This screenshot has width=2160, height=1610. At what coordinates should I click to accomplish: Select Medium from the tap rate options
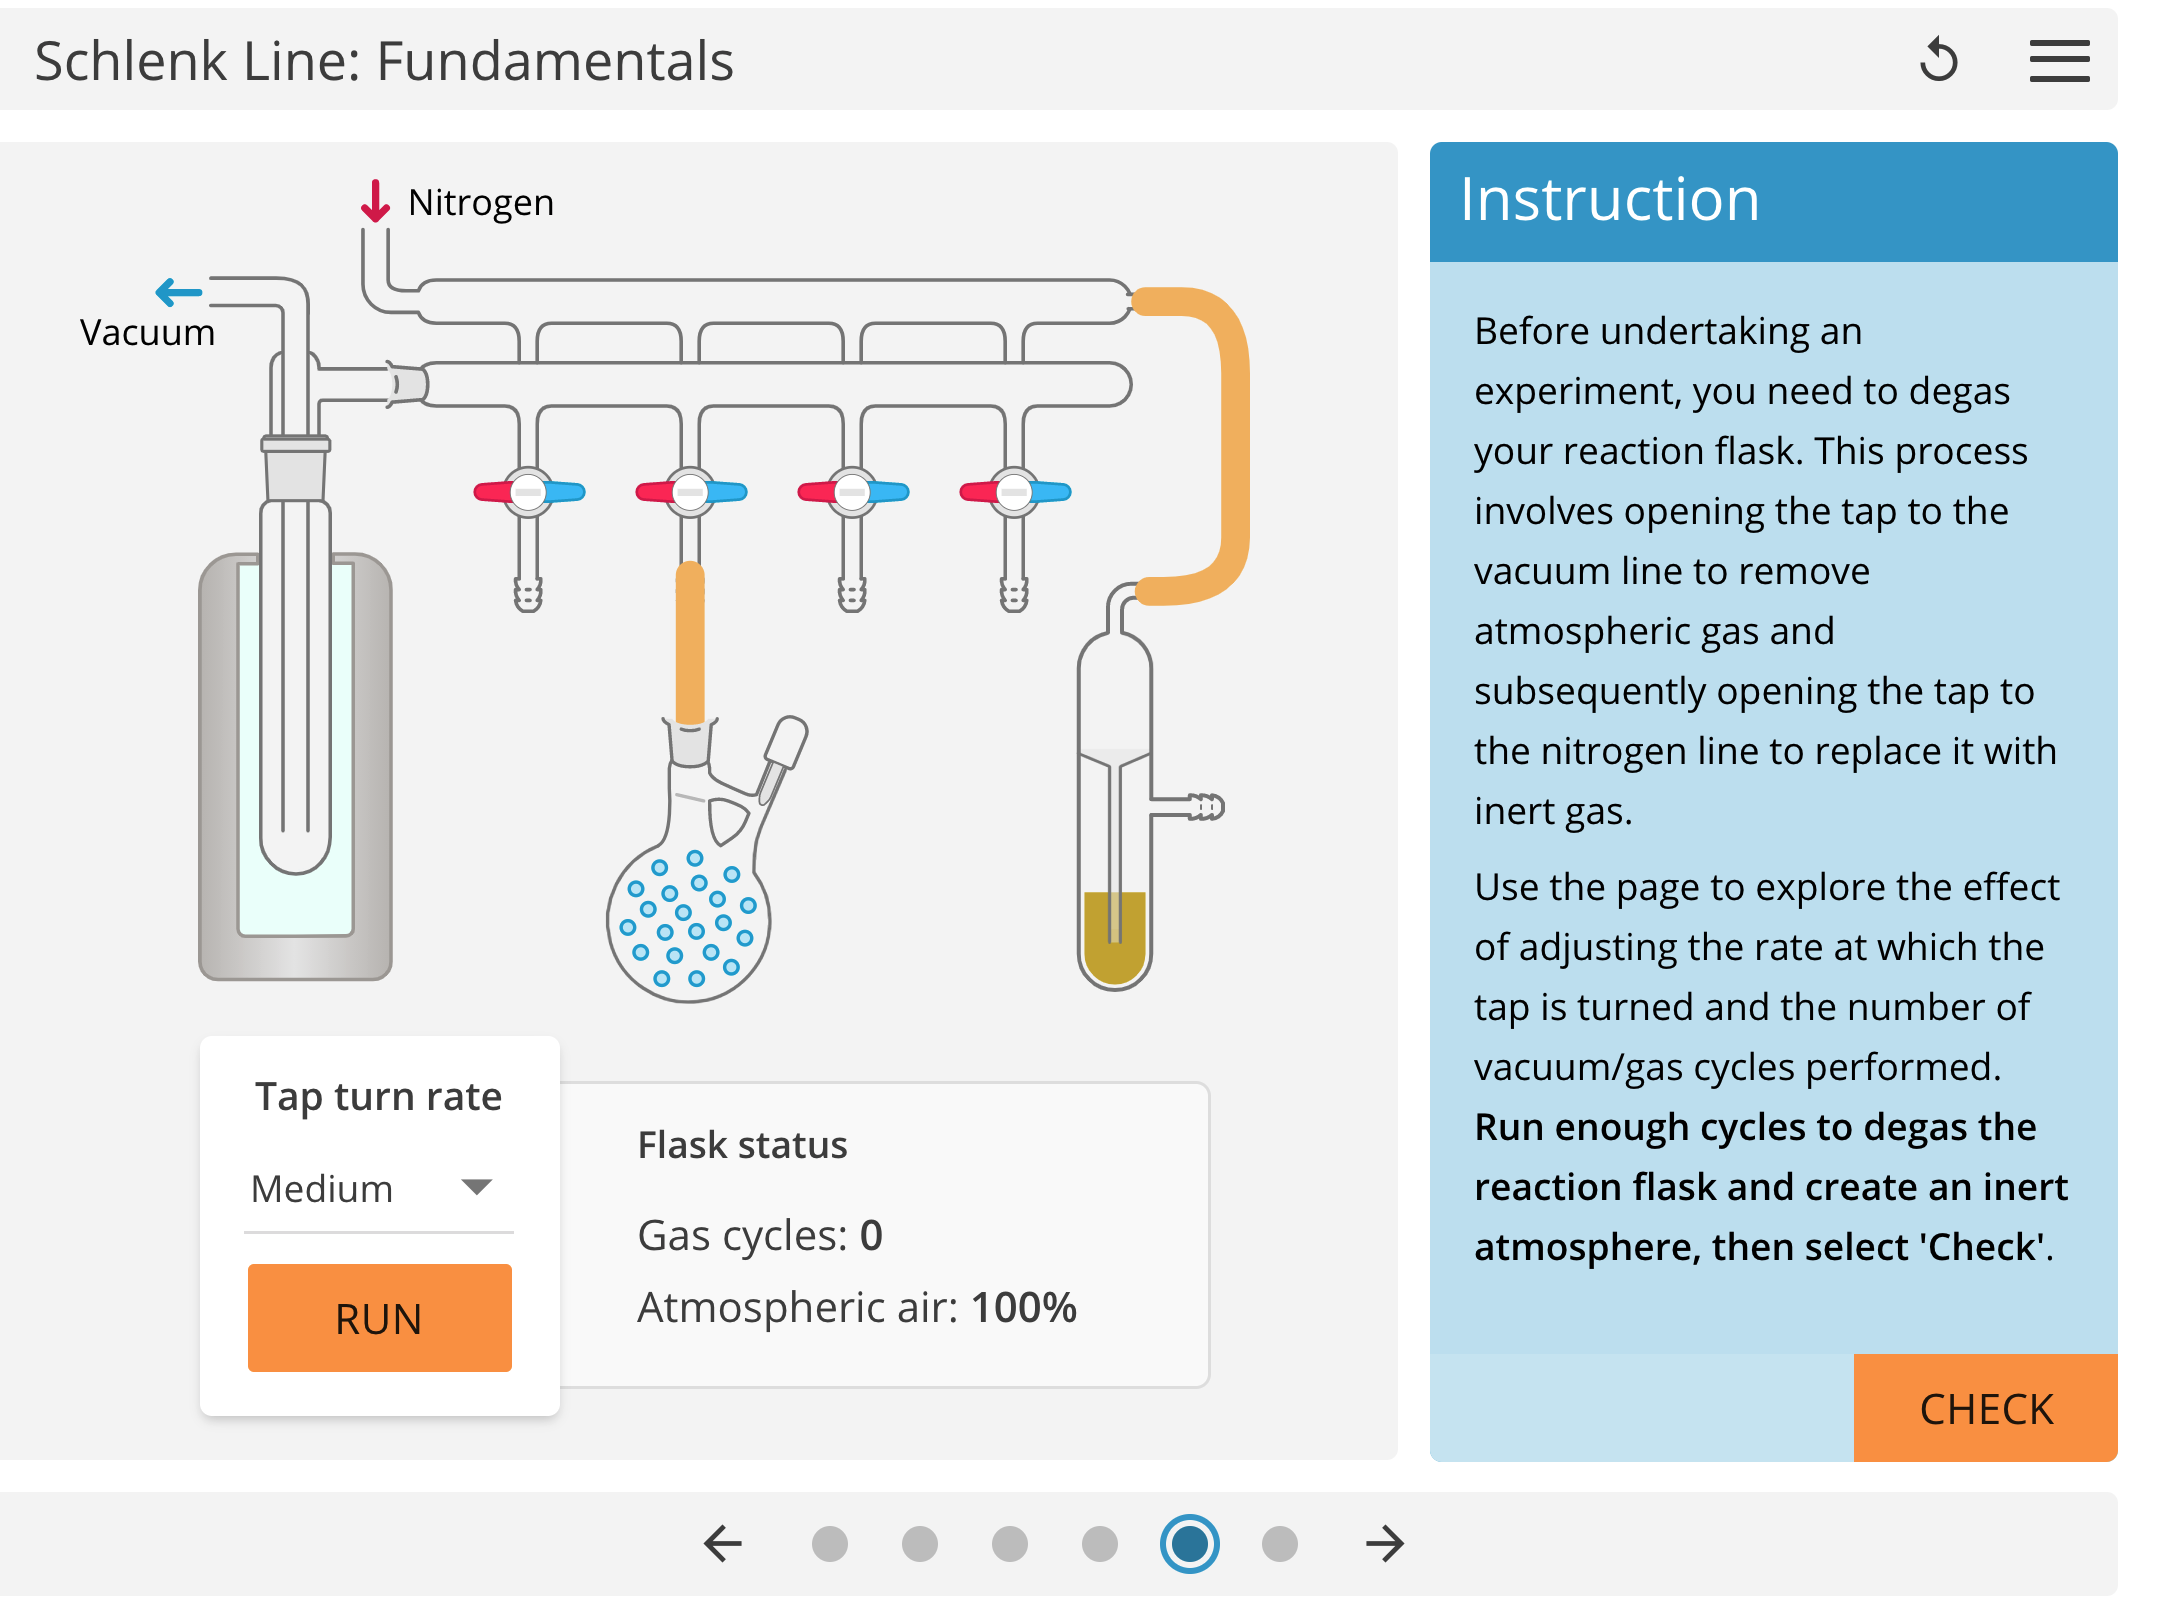pyautogui.click(x=321, y=1188)
